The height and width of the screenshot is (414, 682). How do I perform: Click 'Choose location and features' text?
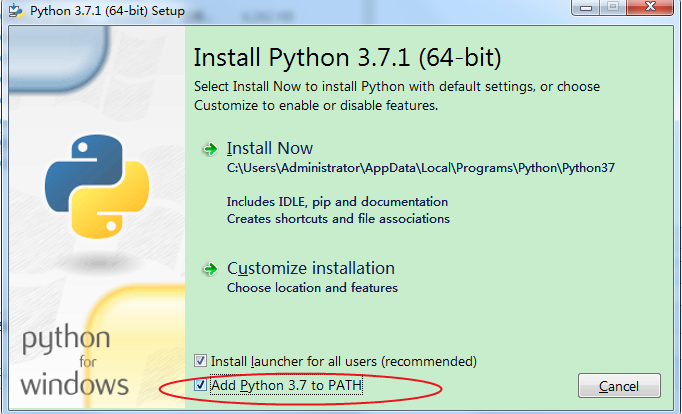pyautogui.click(x=312, y=287)
